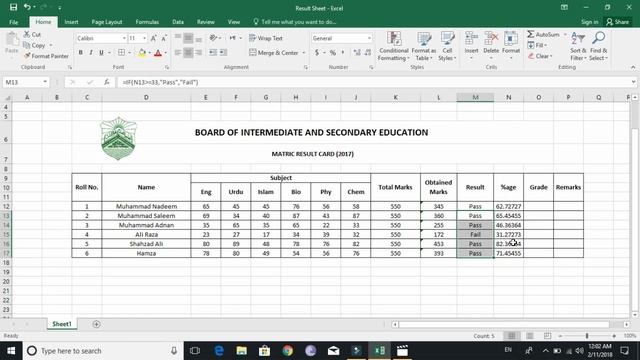This screenshot has width=640, height=360.
Task: Toggle Bold formatting
Action: (80, 53)
